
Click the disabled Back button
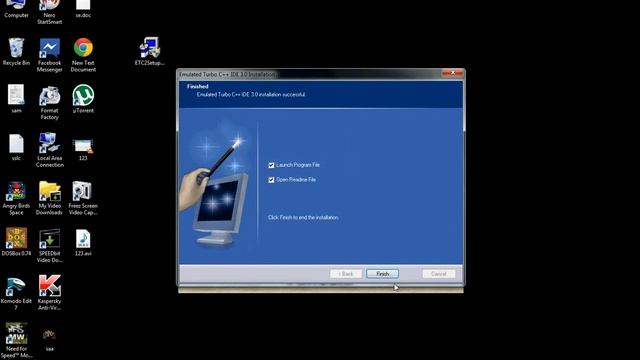(x=346, y=274)
